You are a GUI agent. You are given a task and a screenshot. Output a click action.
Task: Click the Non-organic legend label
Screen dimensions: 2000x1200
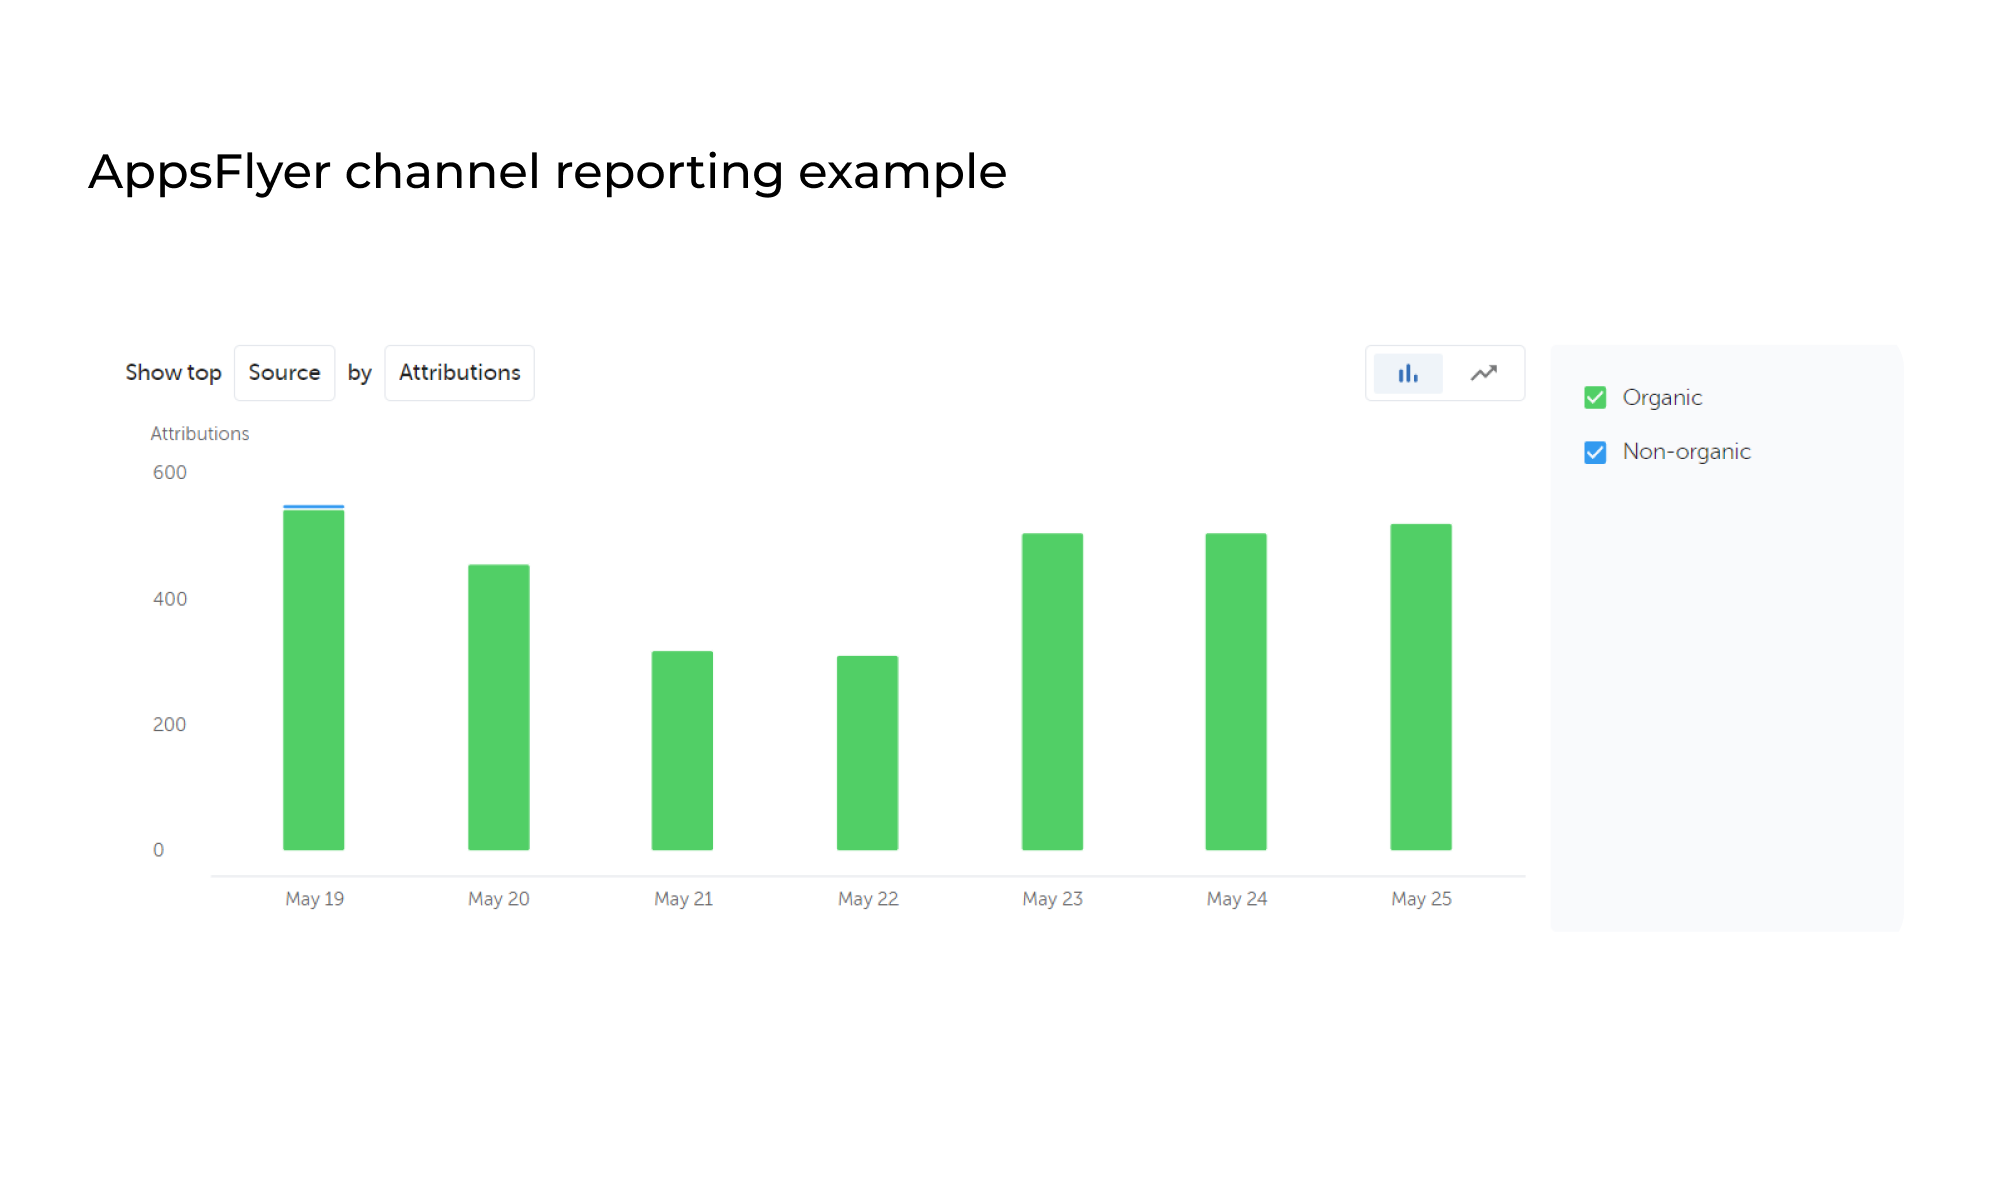tap(1686, 452)
